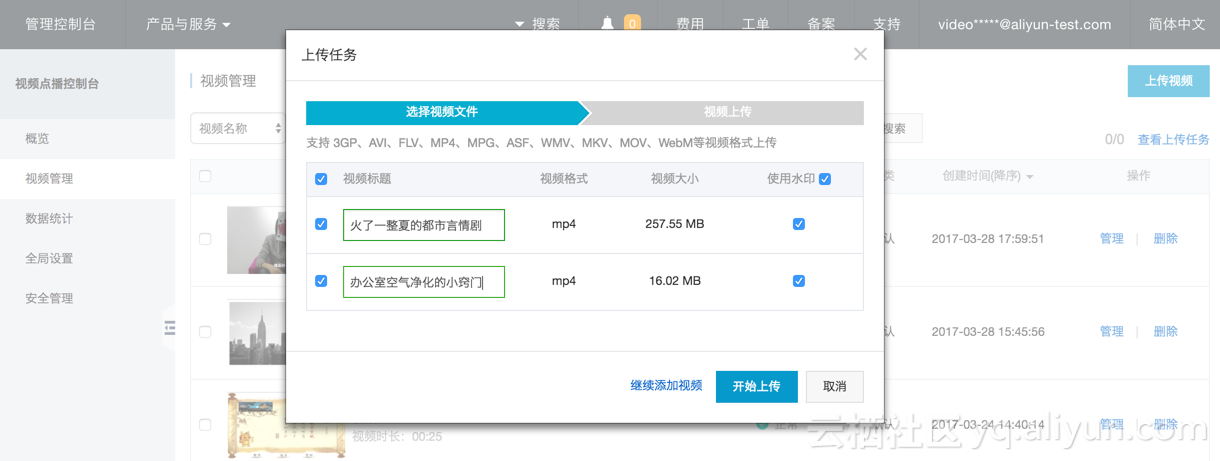This screenshot has width=1220, height=461.
Task: Click 开始上传 button
Action: 756,386
